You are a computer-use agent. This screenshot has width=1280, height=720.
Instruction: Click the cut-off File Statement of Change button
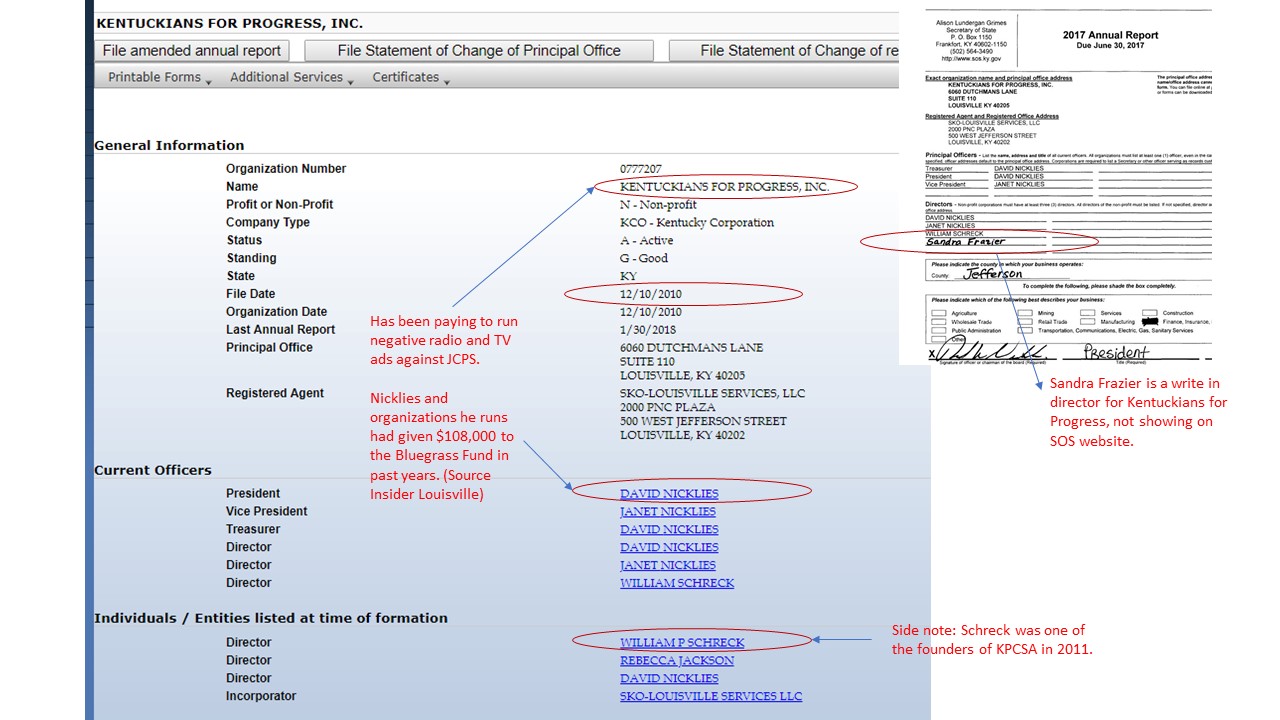coord(784,50)
